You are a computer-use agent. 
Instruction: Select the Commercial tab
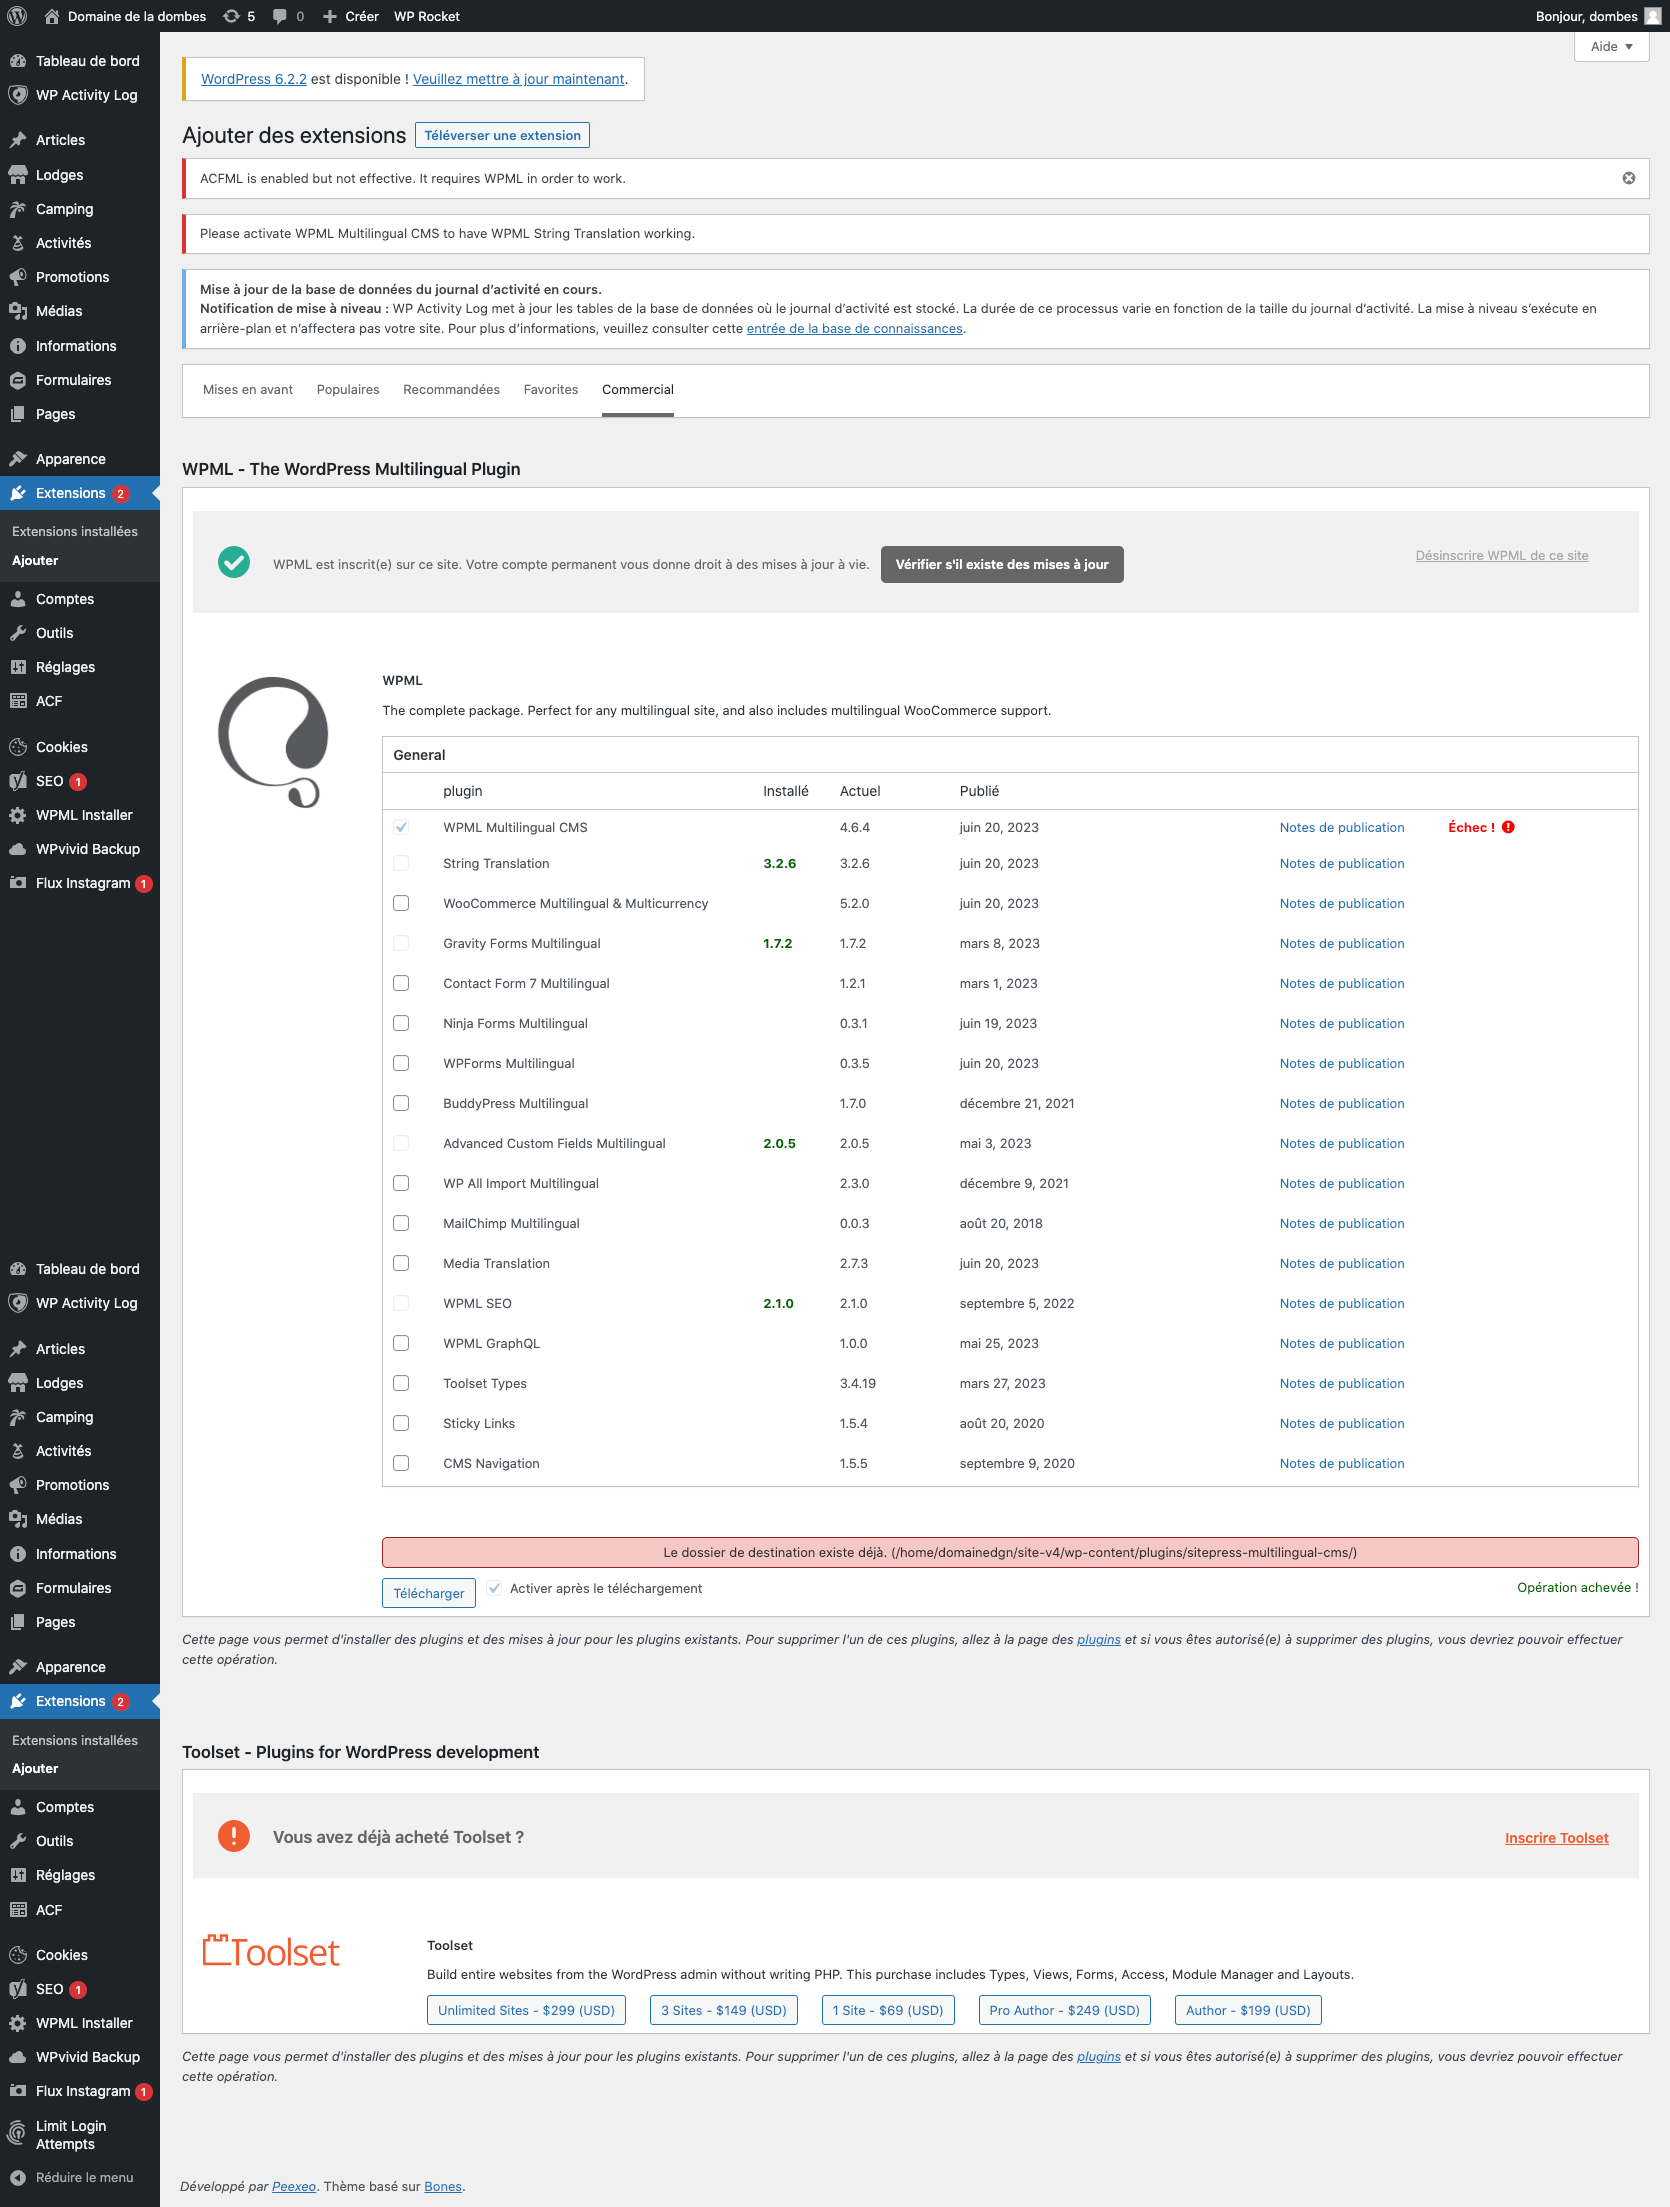tap(638, 390)
